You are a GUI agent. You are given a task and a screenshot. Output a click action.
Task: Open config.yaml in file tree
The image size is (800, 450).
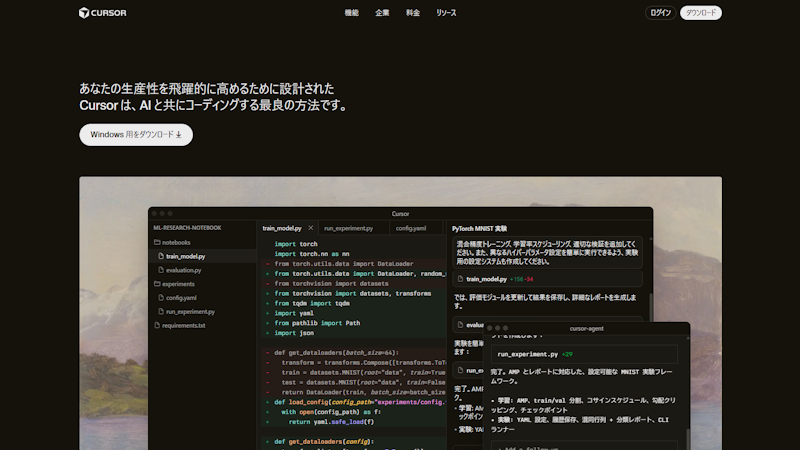(181, 297)
